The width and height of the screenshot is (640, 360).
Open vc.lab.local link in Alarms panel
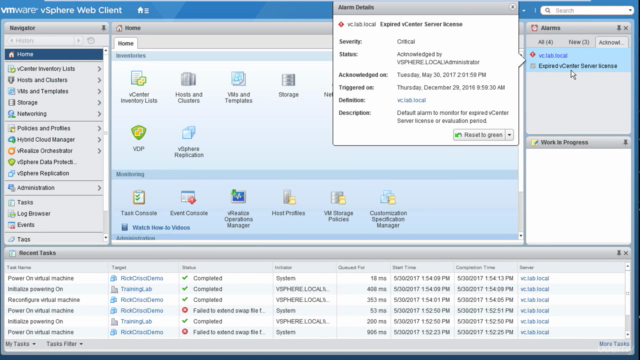(x=553, y=56)
